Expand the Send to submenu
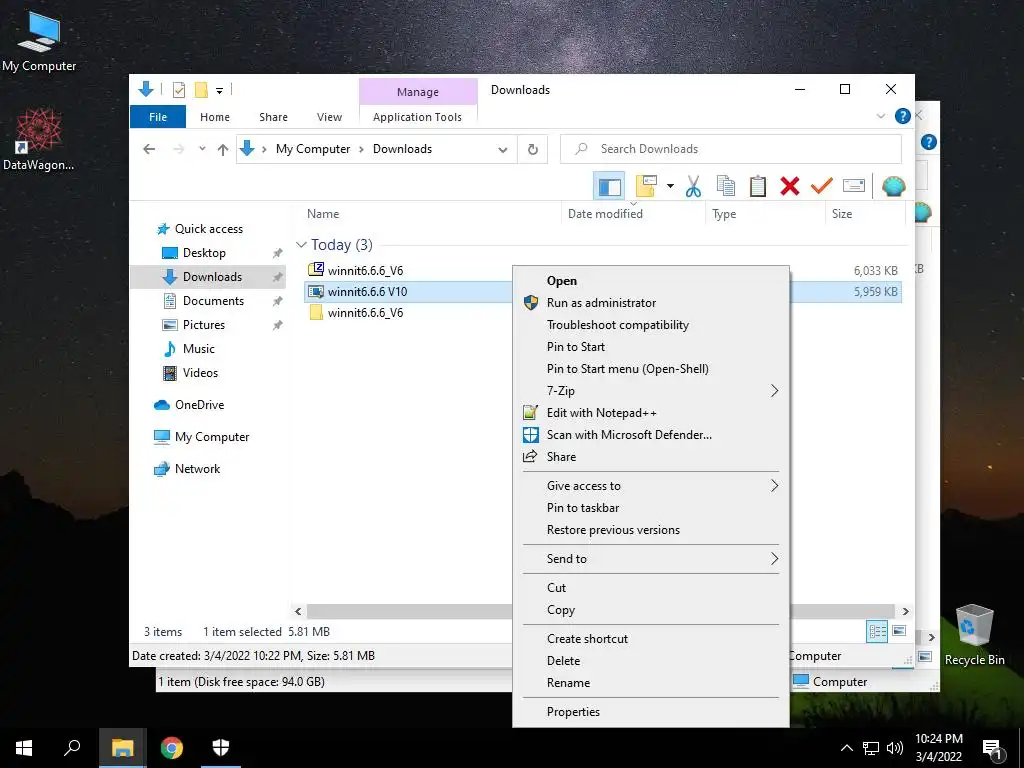Image resolution: width=1024 pixels, height=768 pixels. tap(651, 558)
